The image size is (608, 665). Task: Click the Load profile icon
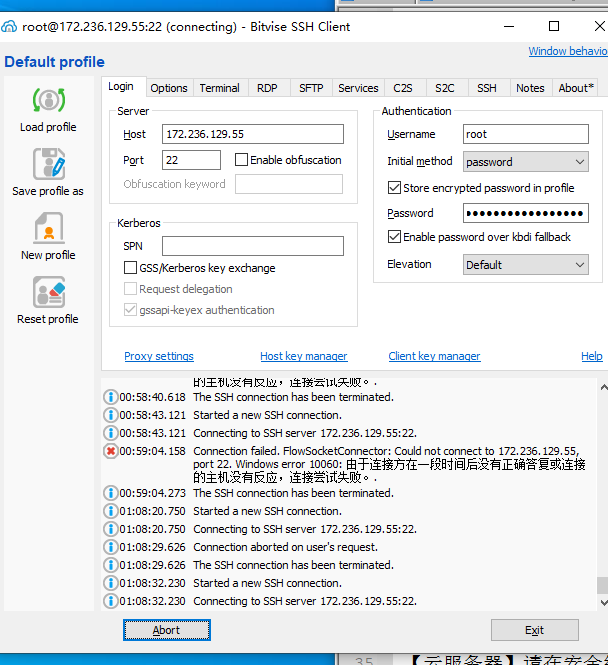coord(48,100)
